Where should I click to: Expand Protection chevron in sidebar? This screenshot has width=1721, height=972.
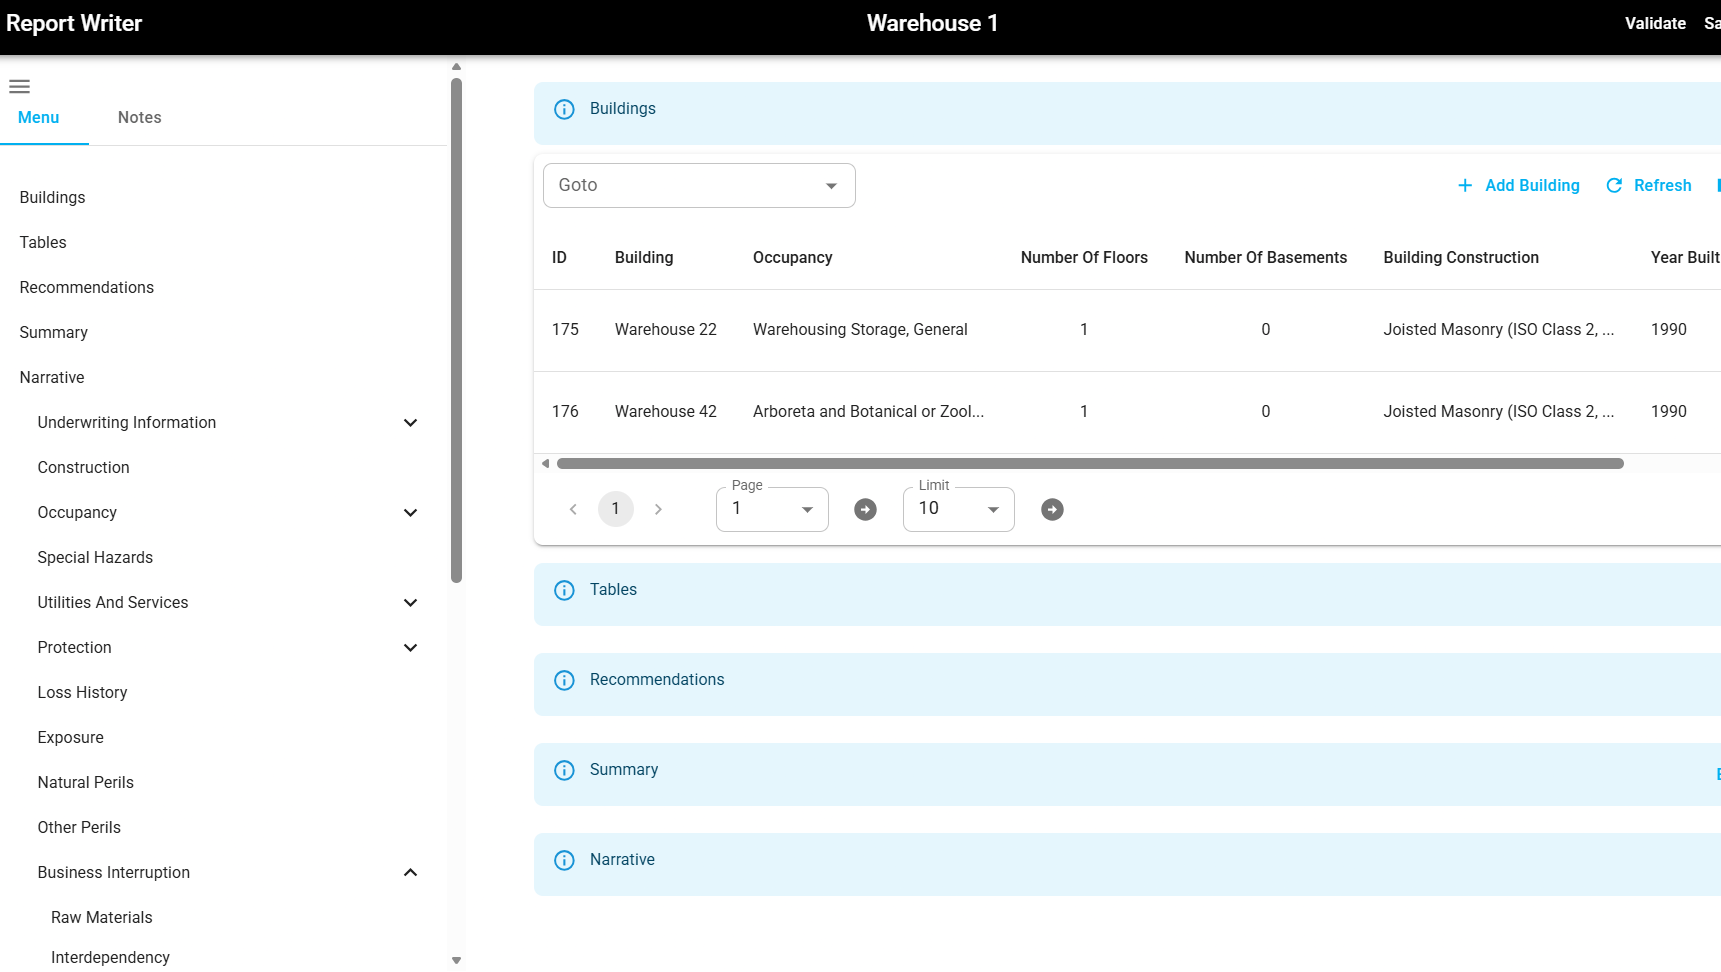410,648
